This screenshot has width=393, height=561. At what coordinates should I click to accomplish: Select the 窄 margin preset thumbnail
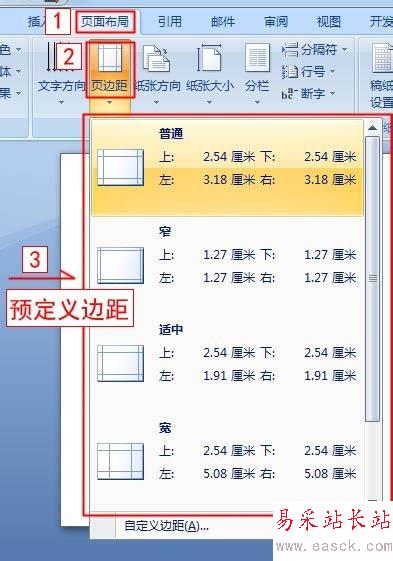coord(121,265)
